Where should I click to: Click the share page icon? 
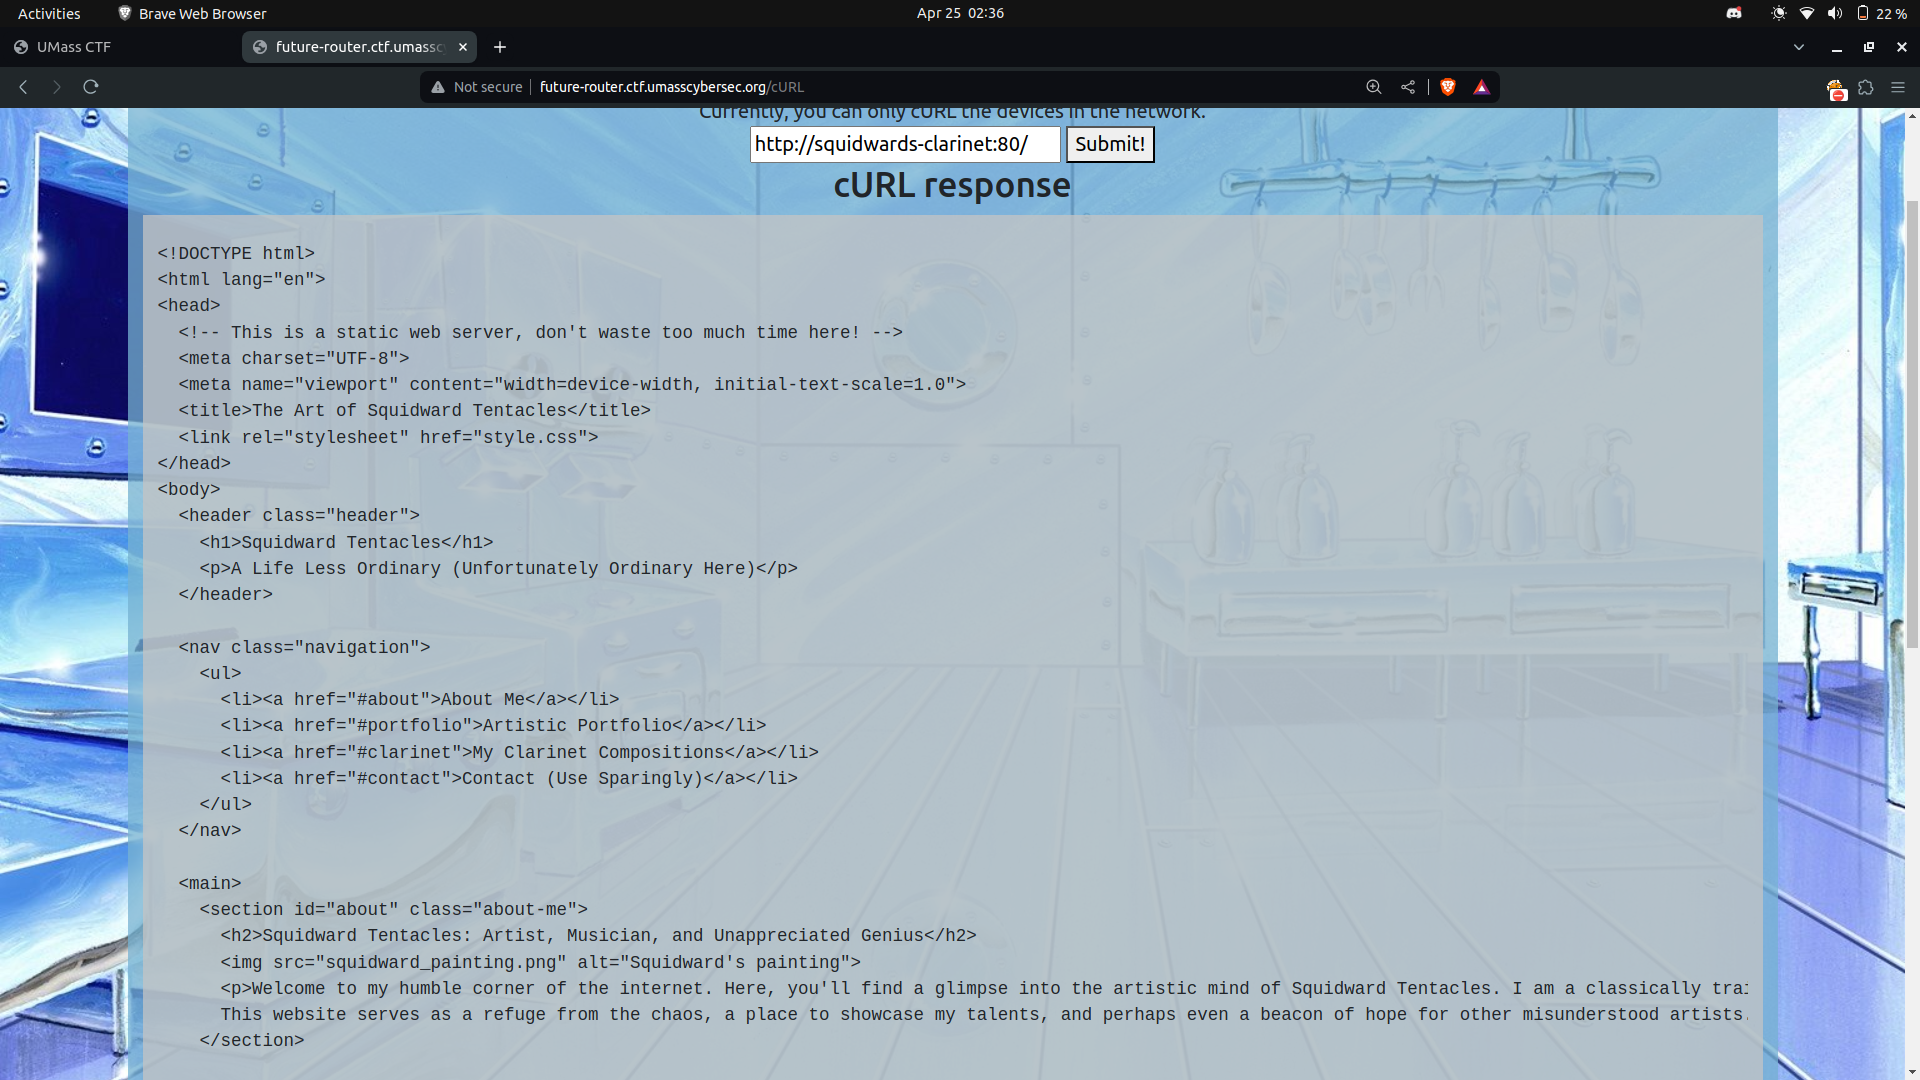coord(1408,87)
